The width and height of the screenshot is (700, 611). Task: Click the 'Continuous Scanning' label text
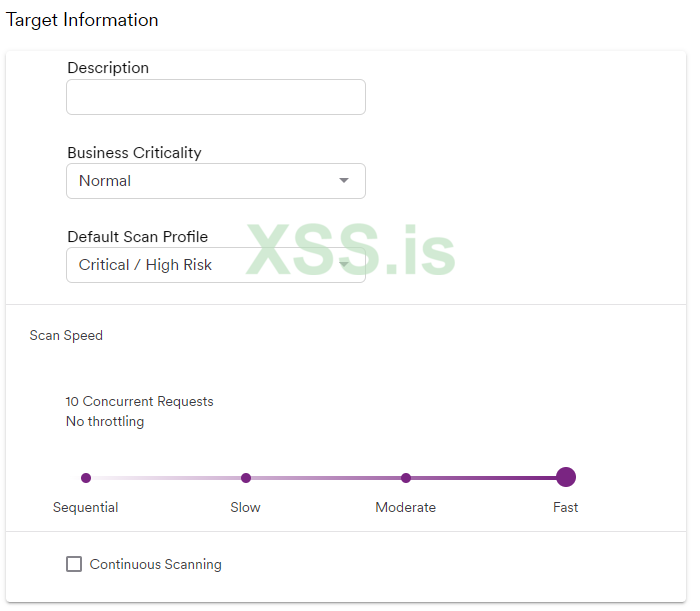[156, 564]
